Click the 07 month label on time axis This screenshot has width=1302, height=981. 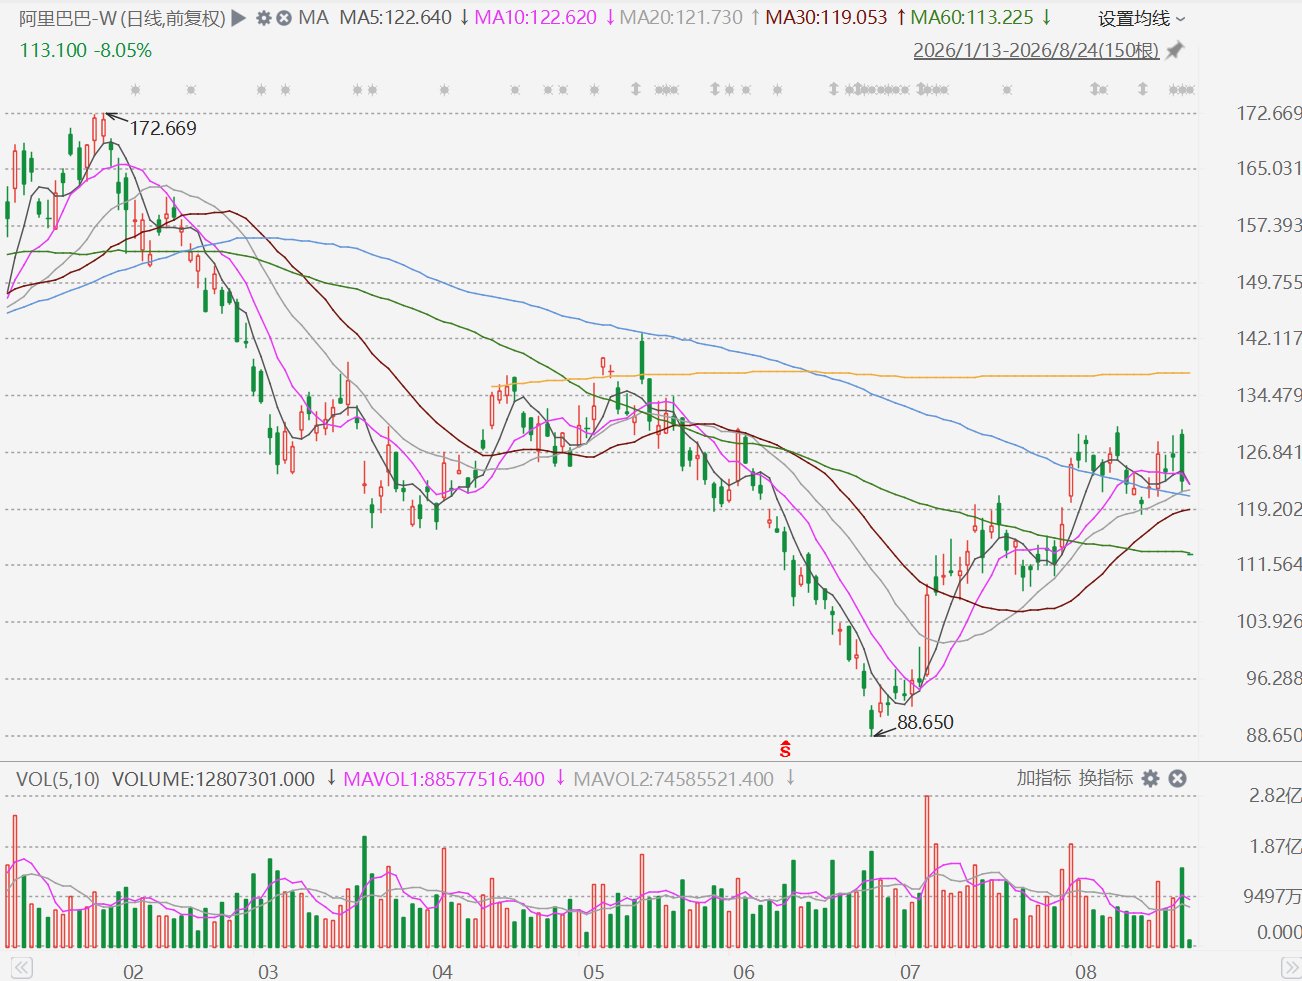[910, 972]
